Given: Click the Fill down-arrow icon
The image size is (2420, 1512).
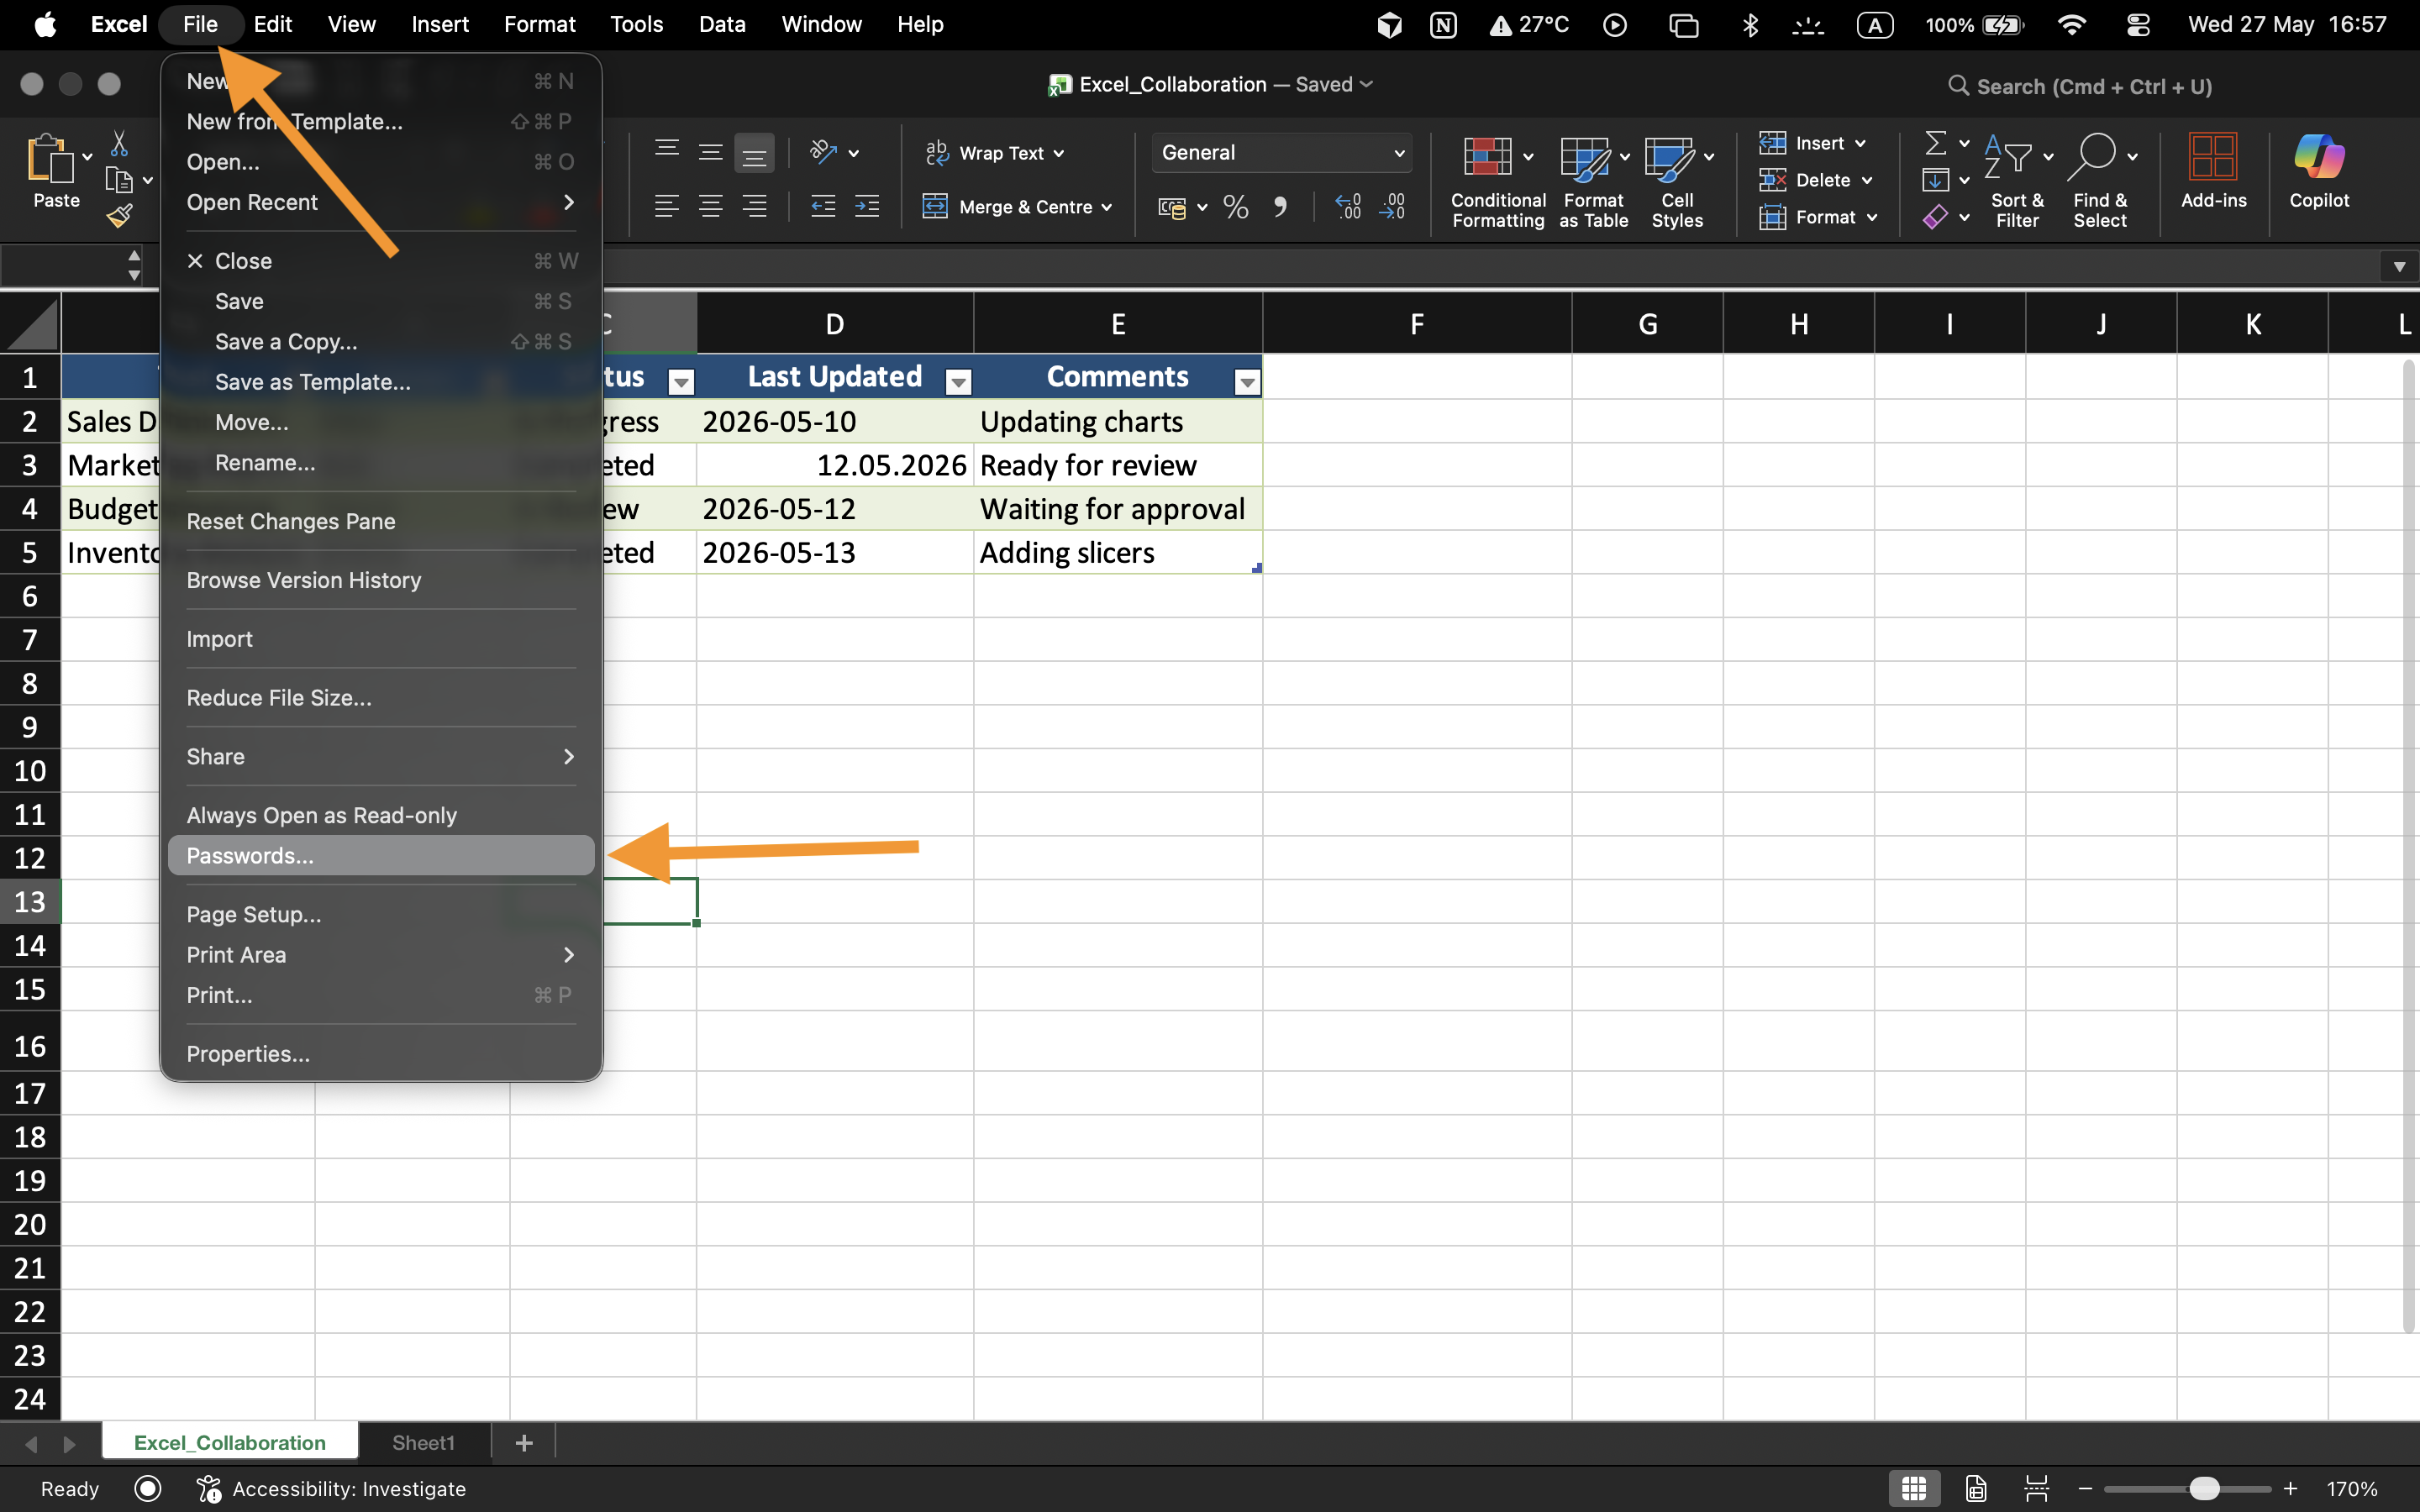Looking at the screenshot, I should click(x=1936, y=180).
